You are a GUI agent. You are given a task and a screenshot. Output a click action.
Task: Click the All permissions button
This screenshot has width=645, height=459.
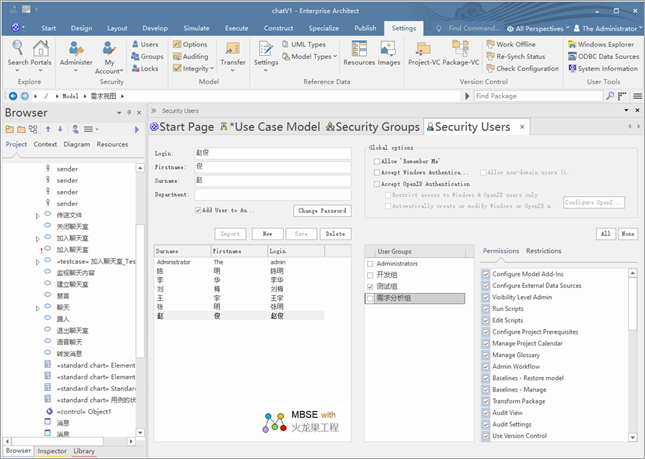606,234
